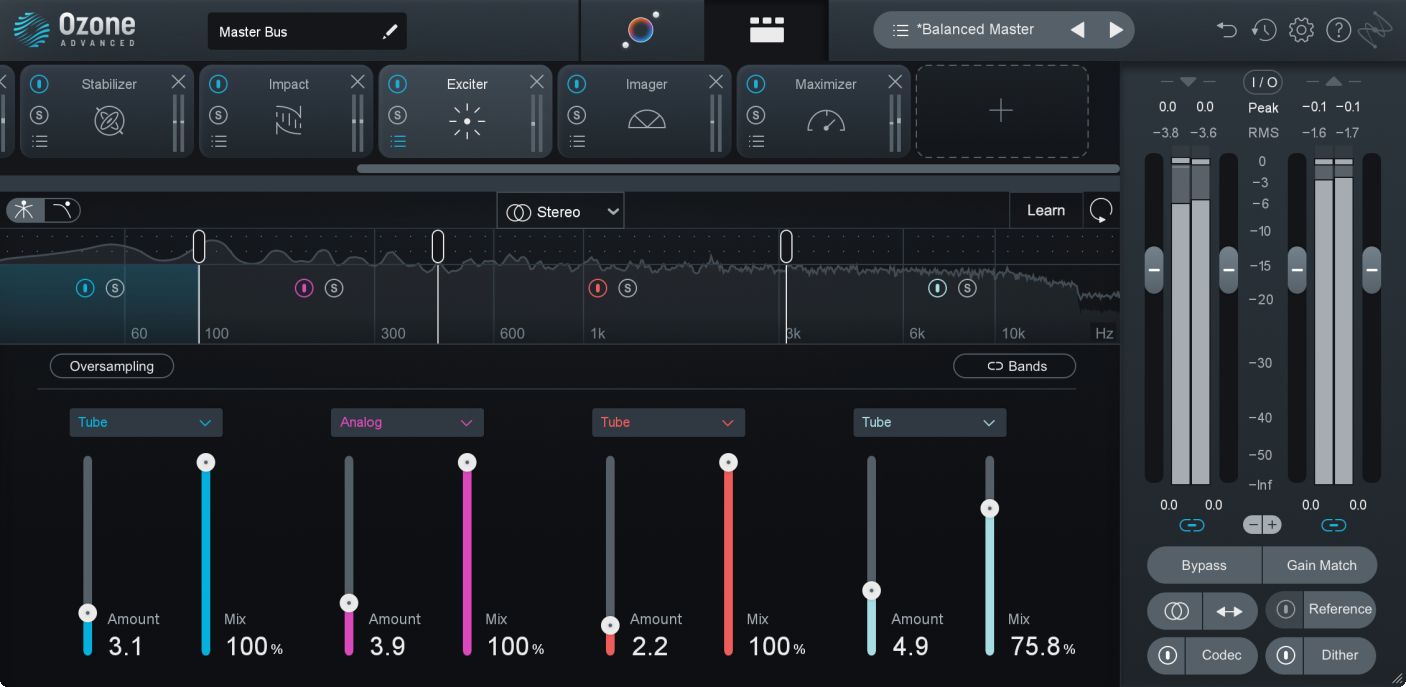Image resolution: width=1406 pixels, height=687 pixels.
Task: Solo the pink second Exciter band
Action: pyautogui.click(x=334, y=288)
